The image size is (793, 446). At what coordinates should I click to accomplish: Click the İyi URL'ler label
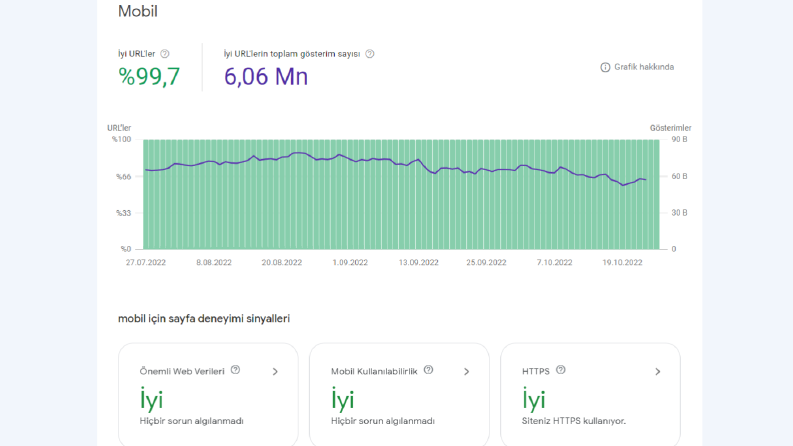(x=137, y=54)
